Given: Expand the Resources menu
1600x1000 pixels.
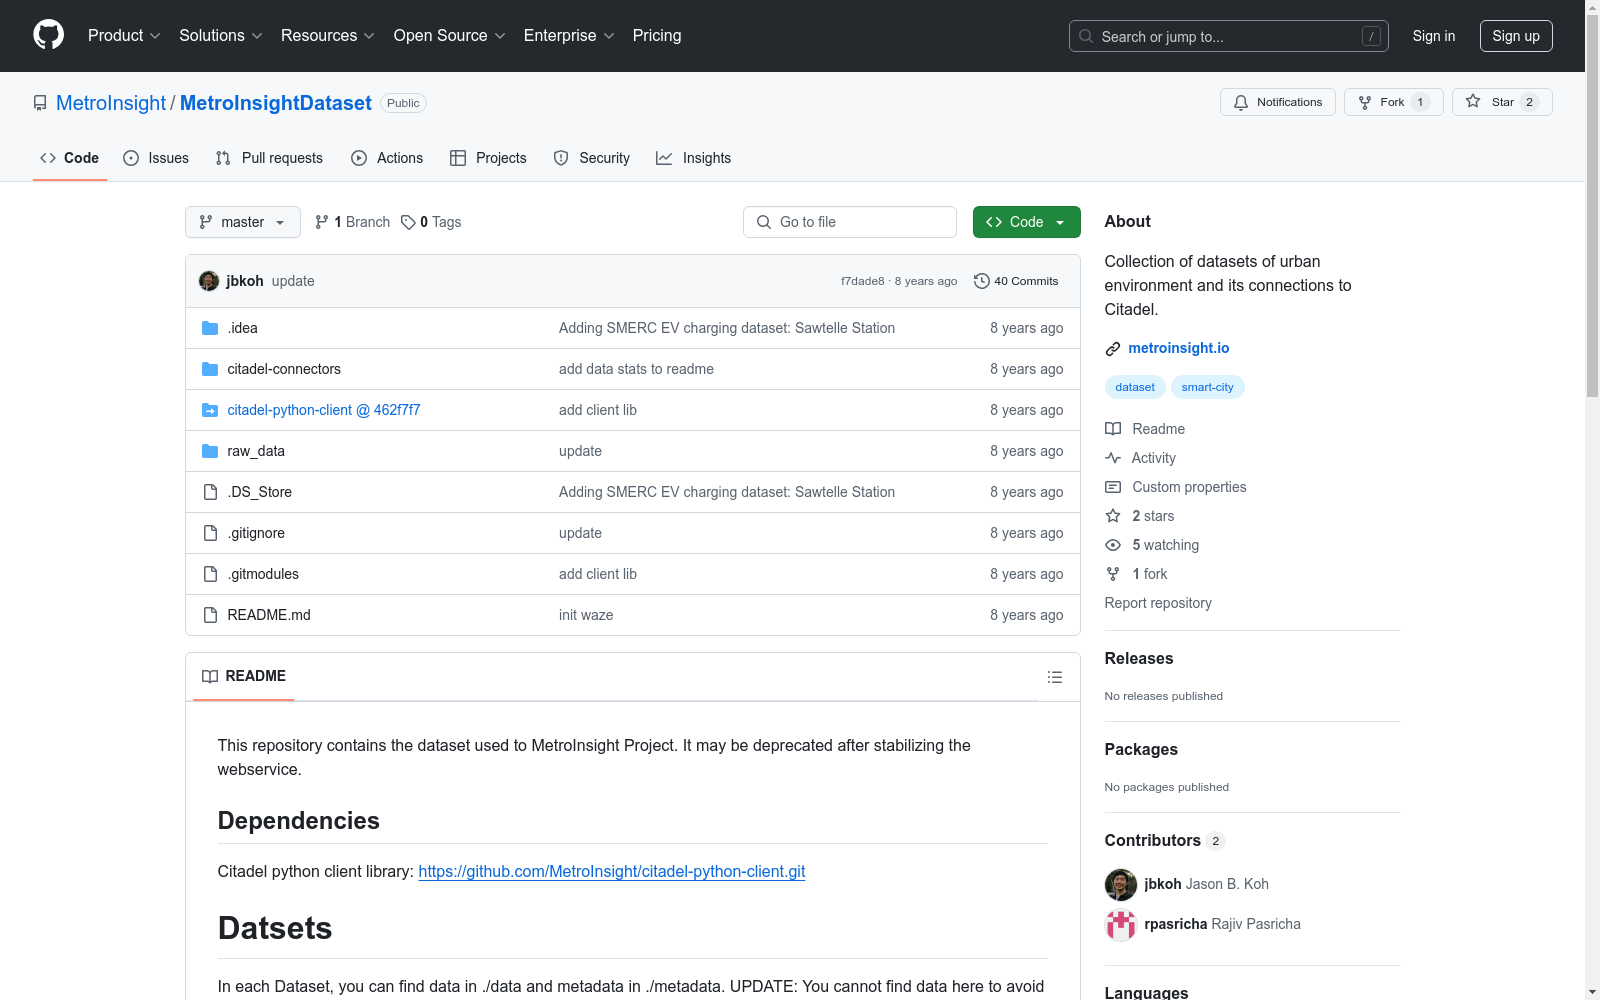Looking at the screenshot, I should (x=328, y=35).
